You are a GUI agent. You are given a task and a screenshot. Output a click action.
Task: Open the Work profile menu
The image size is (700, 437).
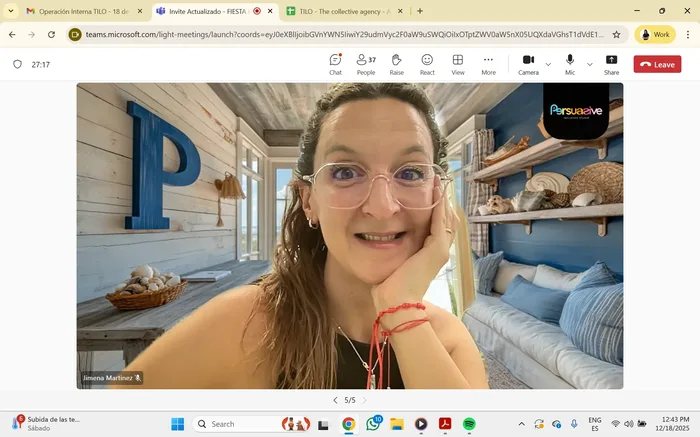click(655, 34)
